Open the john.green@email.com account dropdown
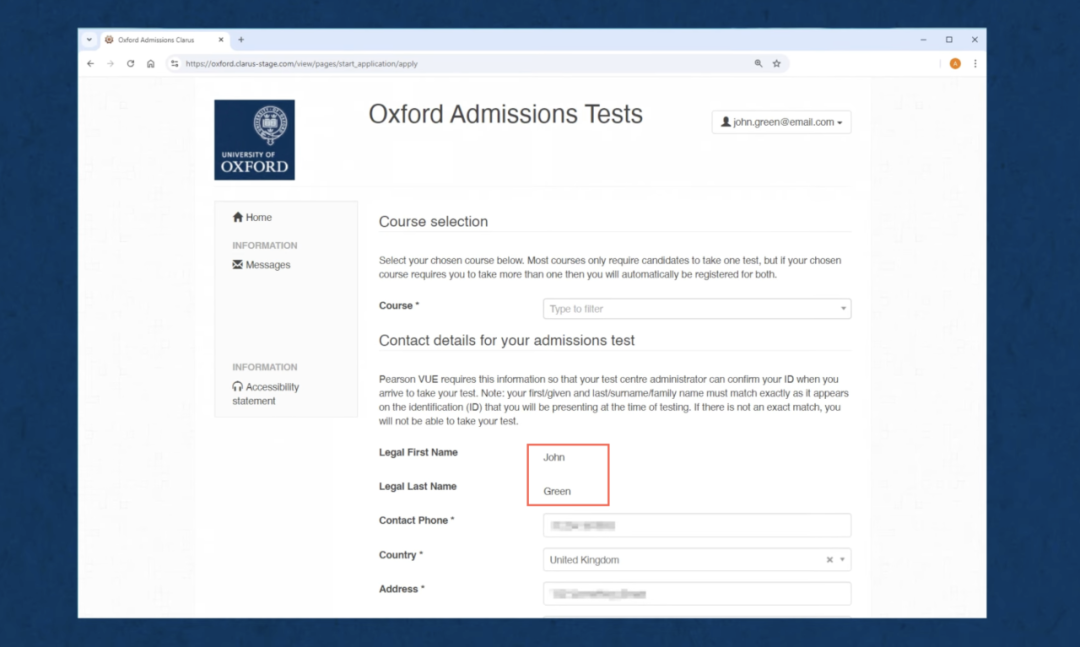1080x647 pixels. (x=781, y=122)
